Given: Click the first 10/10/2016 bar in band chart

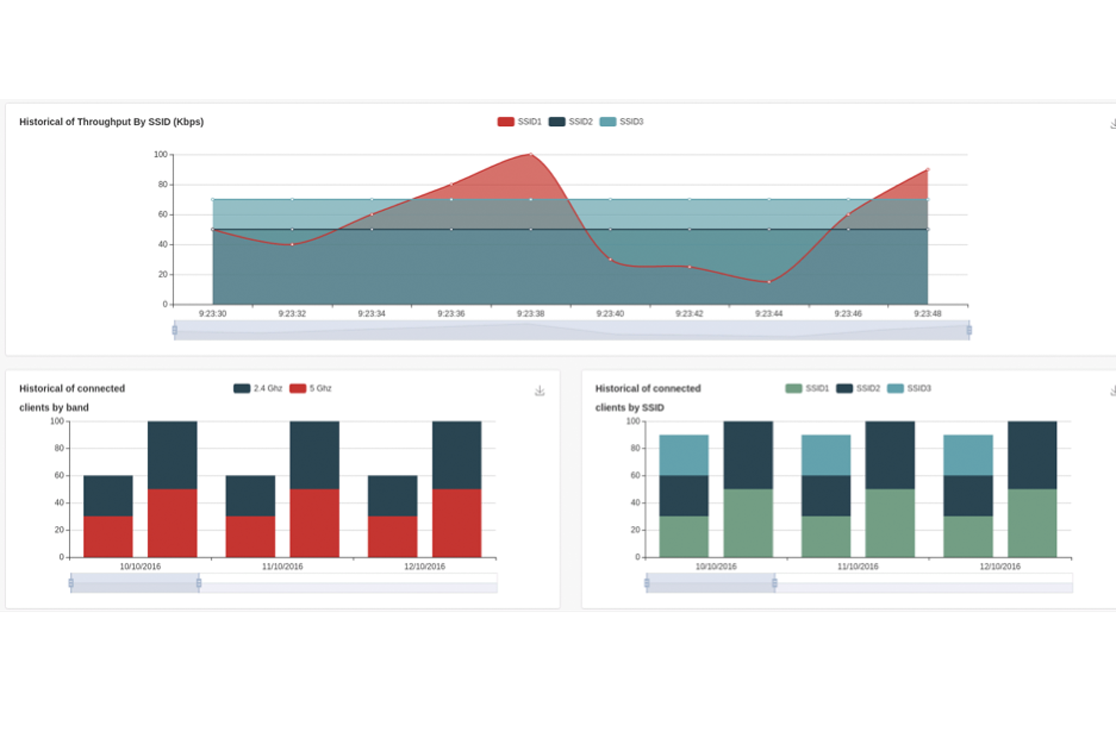Looking at the screenshot, I should [x=108, y=517].
